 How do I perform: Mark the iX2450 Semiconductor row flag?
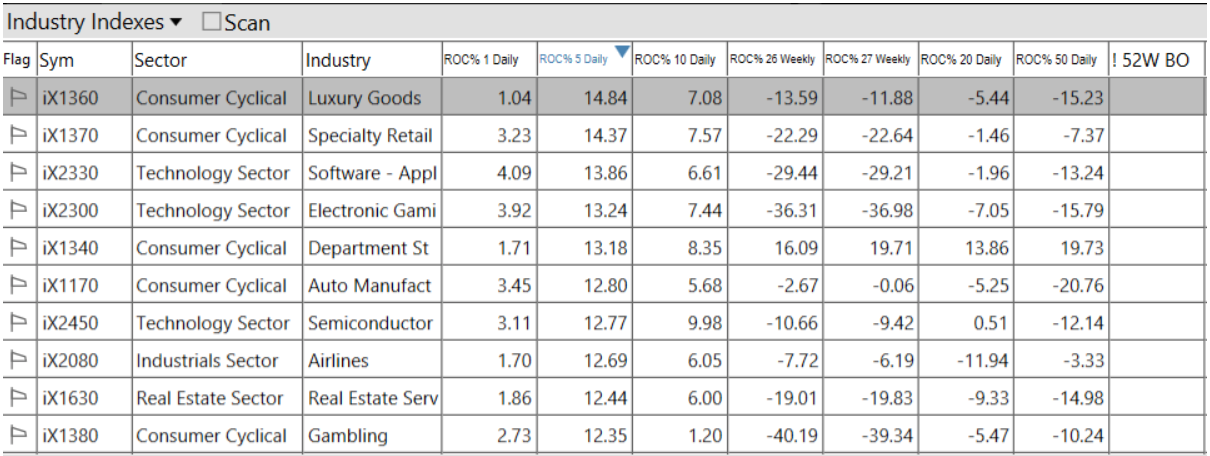(x=18, y=323)
